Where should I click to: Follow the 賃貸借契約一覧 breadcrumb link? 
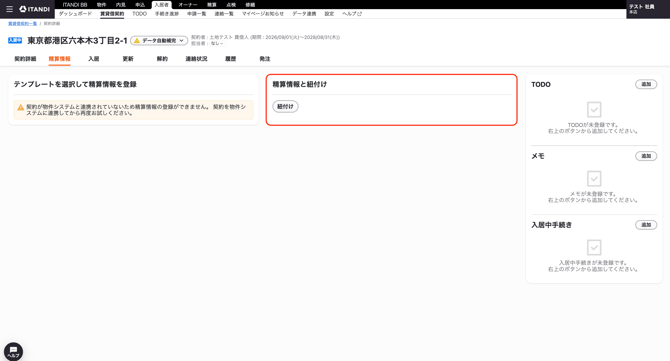[x=23, y=23]
